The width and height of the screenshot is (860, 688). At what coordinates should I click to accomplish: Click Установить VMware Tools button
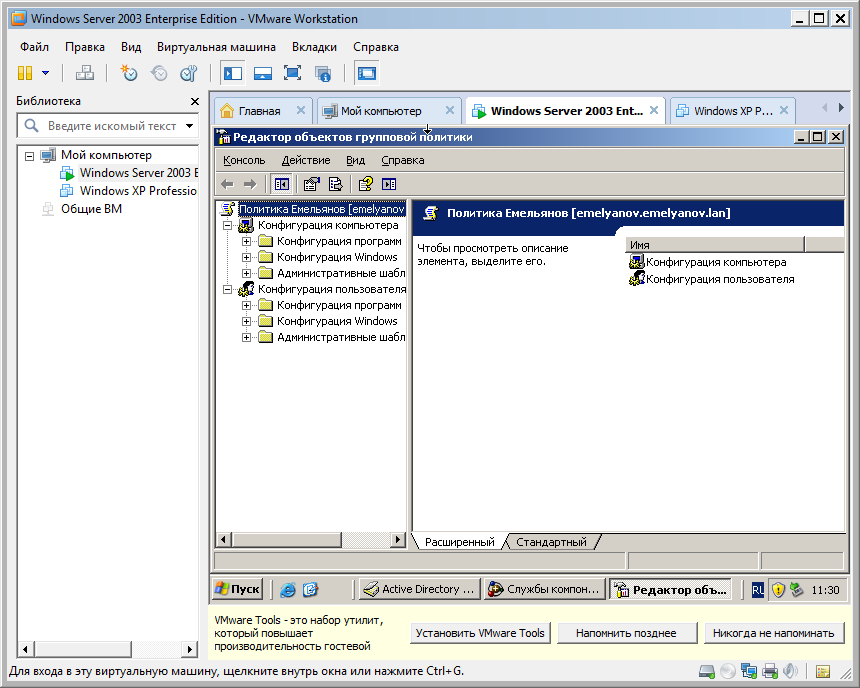tap(480, 633)
